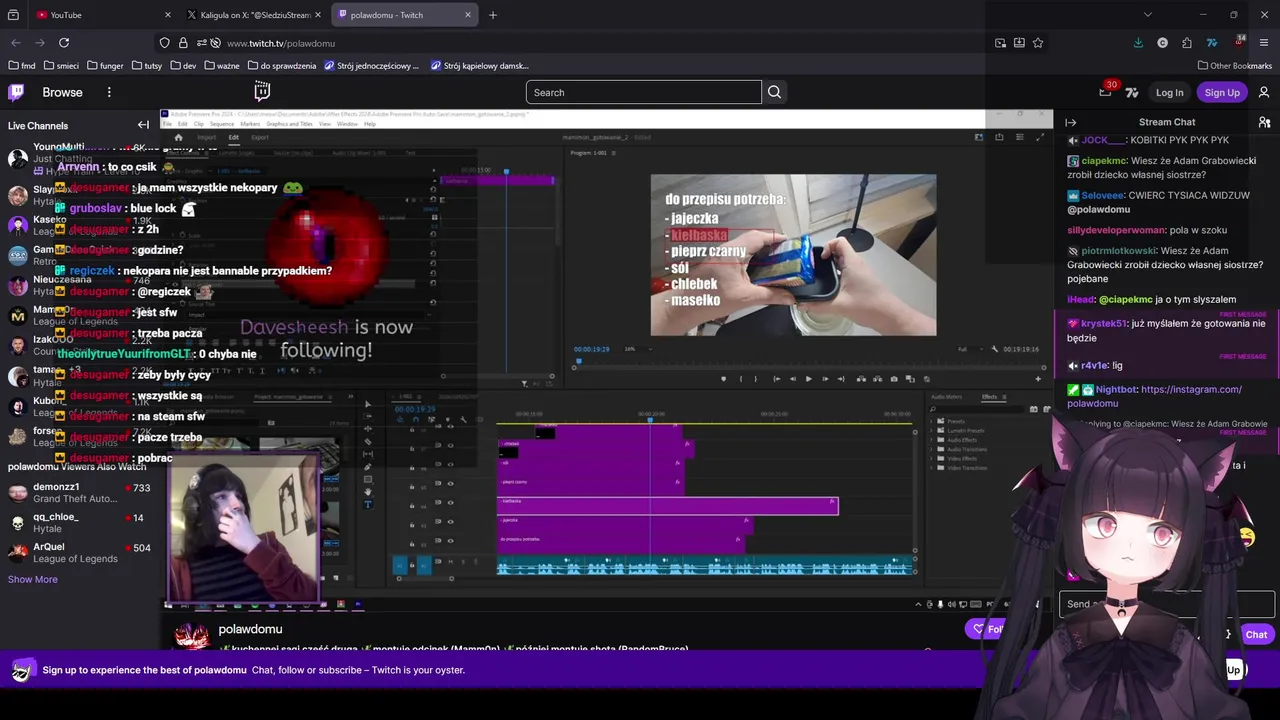Open Program monitor wrench settings
Image resolution: width=1280 pixels, height=720 pixels.
994,349
